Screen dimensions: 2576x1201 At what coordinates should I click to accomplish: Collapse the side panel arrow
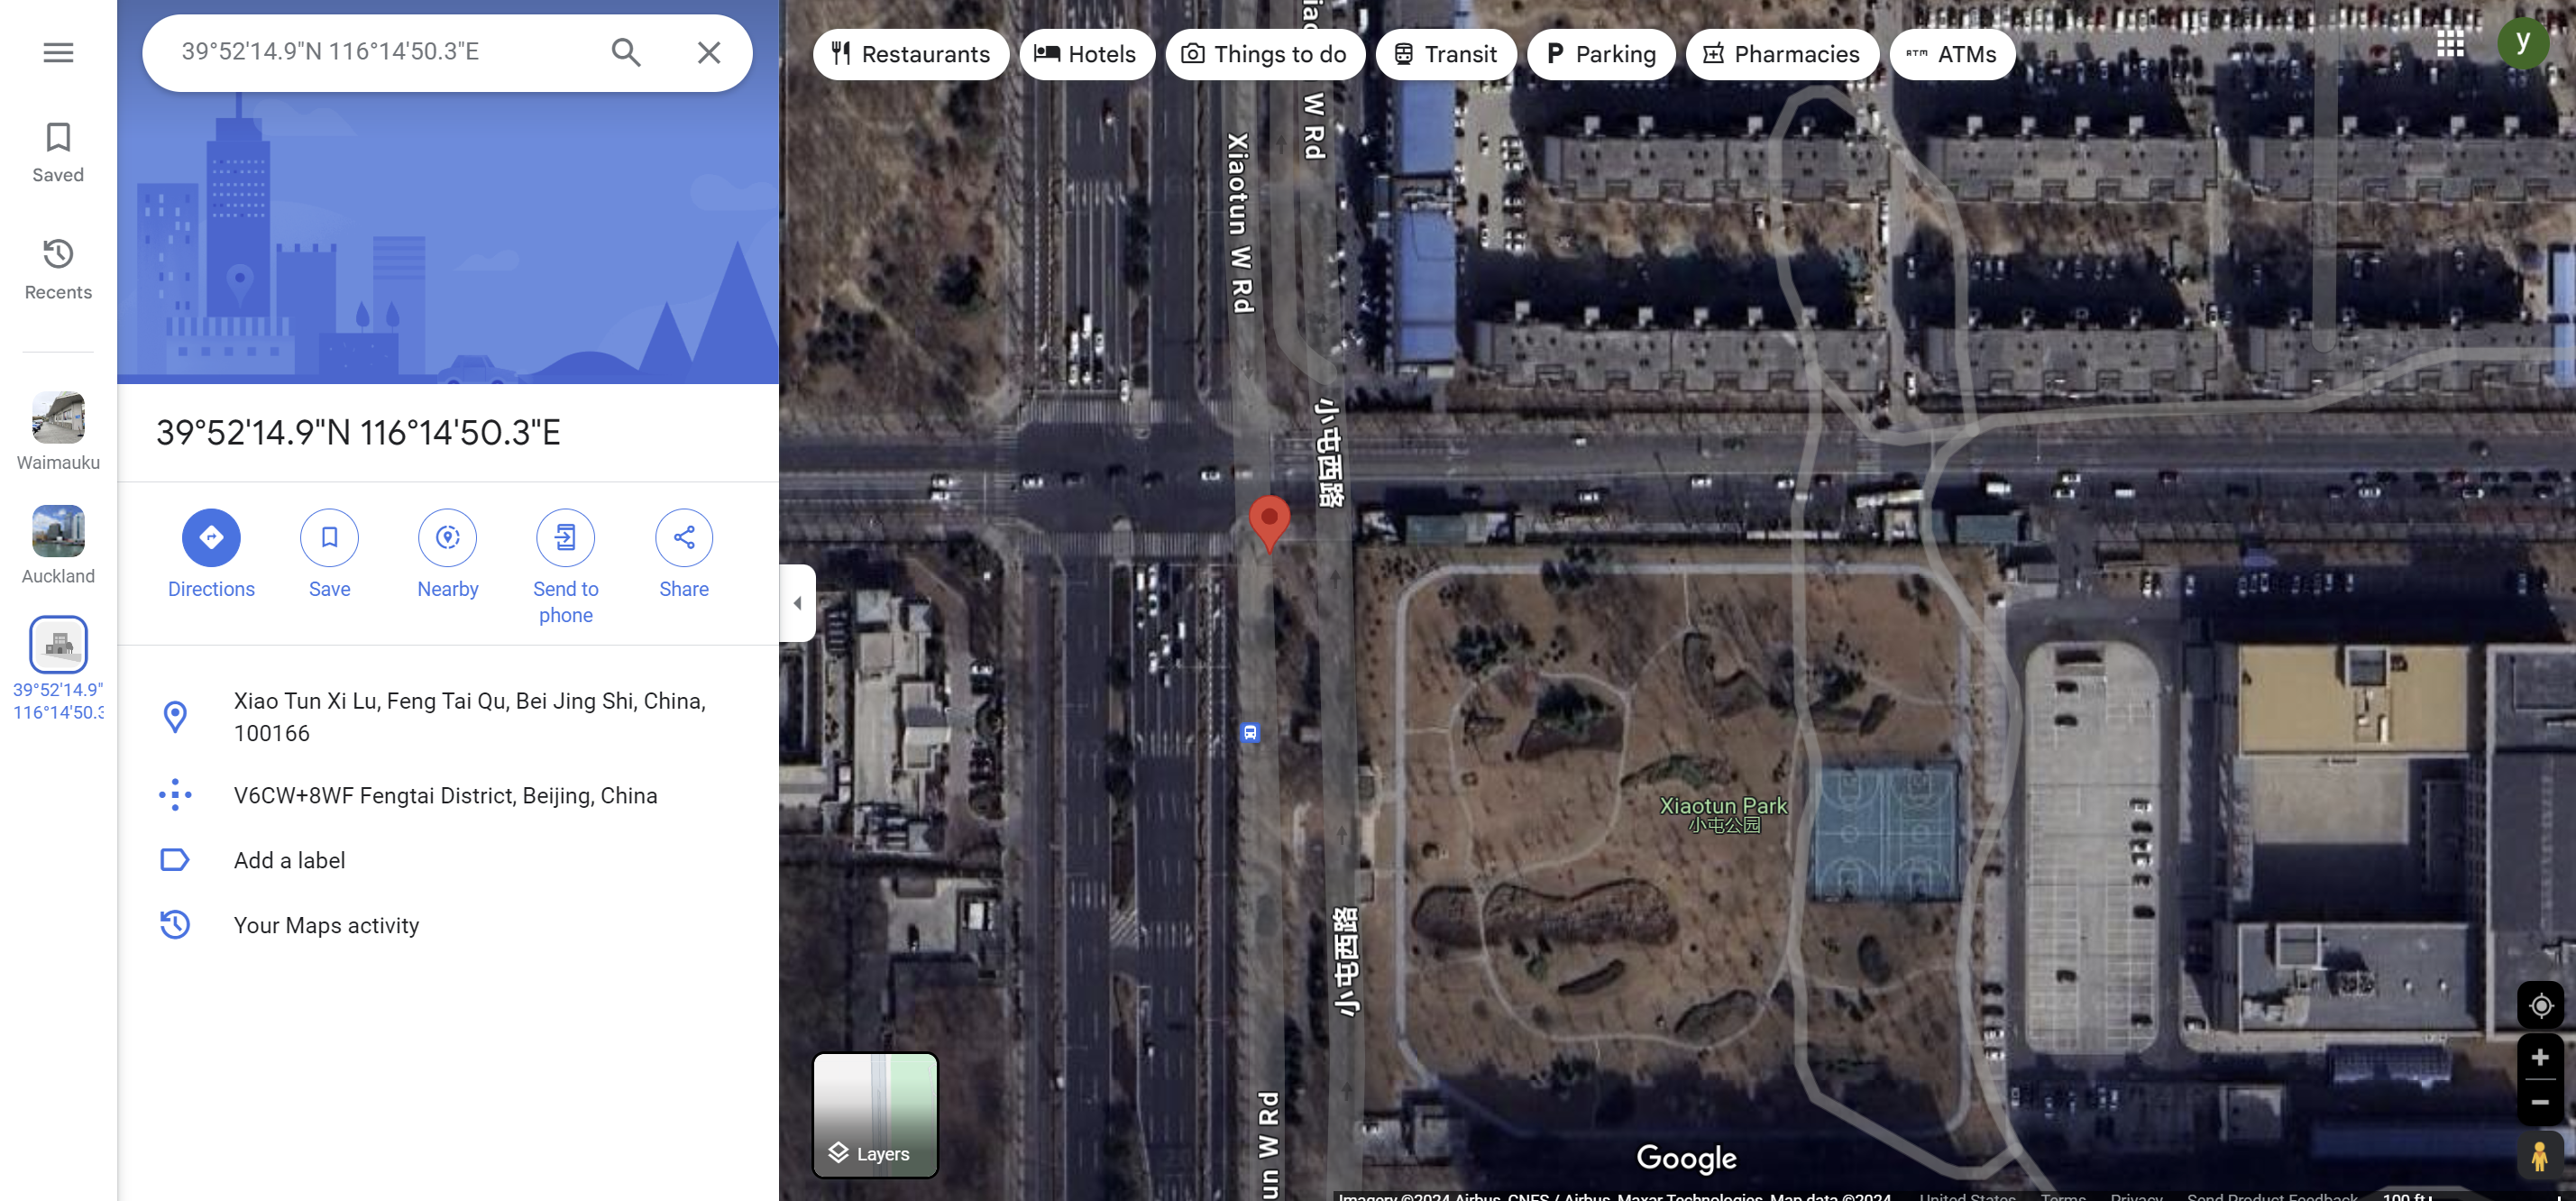(x=797, y=603)
